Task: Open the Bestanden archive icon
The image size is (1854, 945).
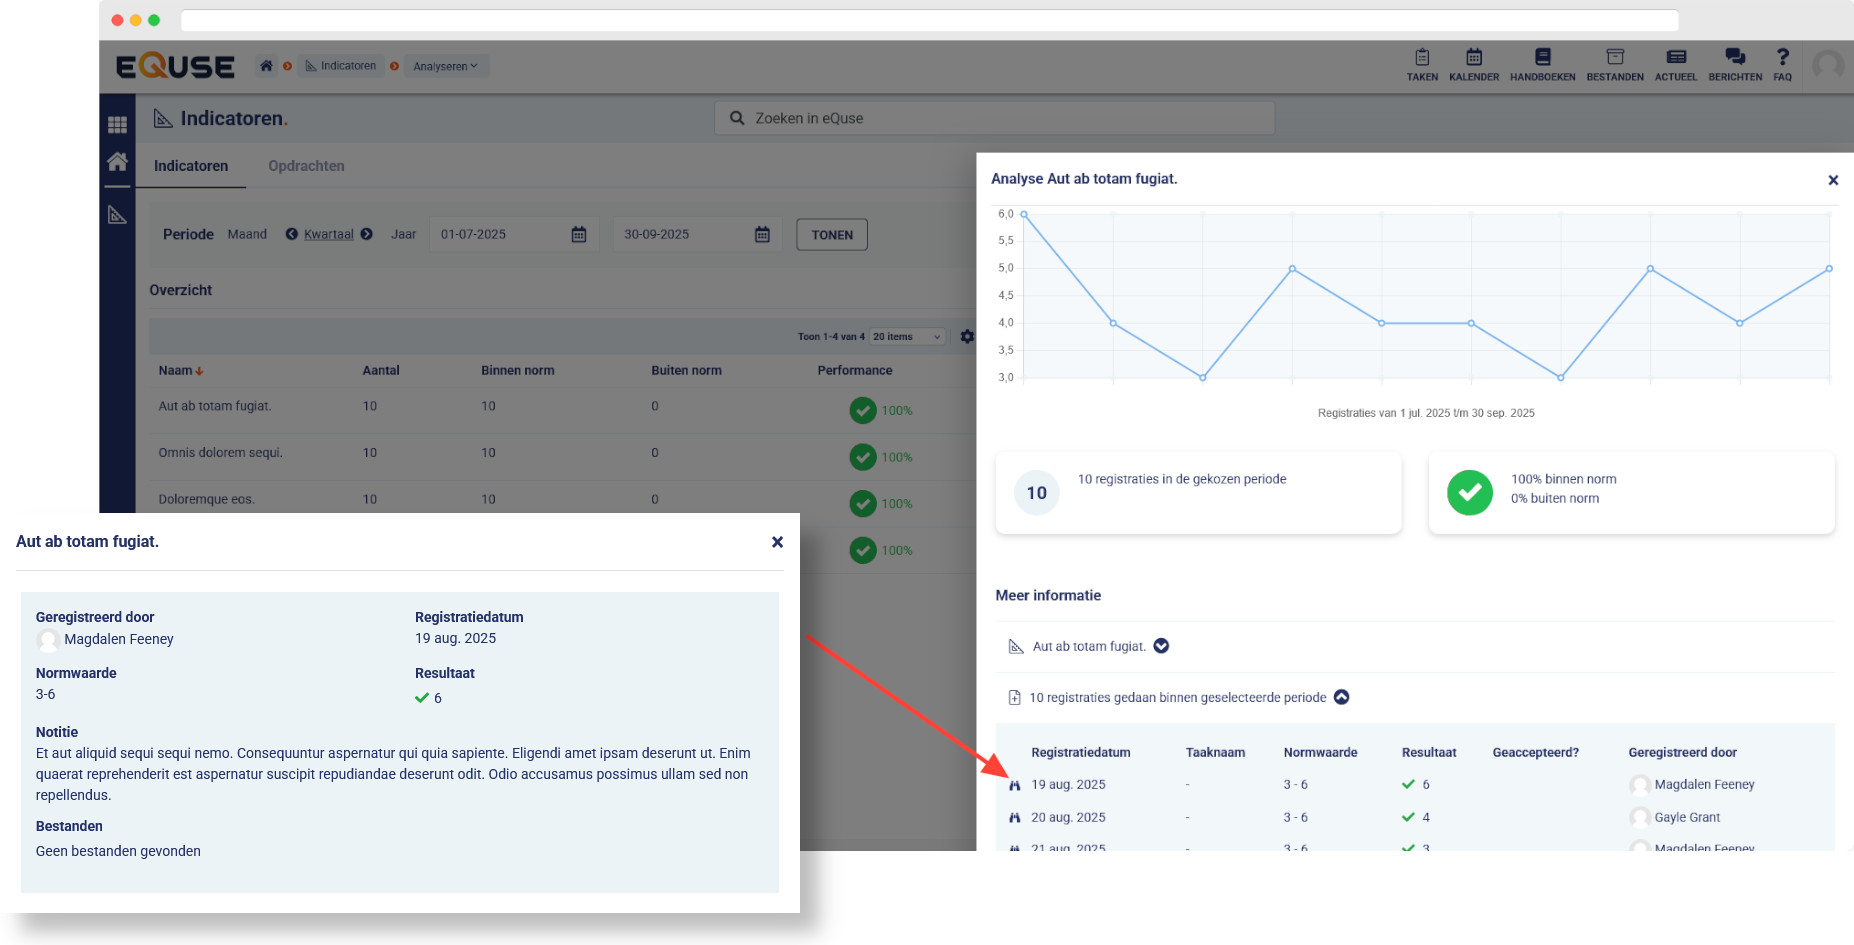Action: point(1614,64)
